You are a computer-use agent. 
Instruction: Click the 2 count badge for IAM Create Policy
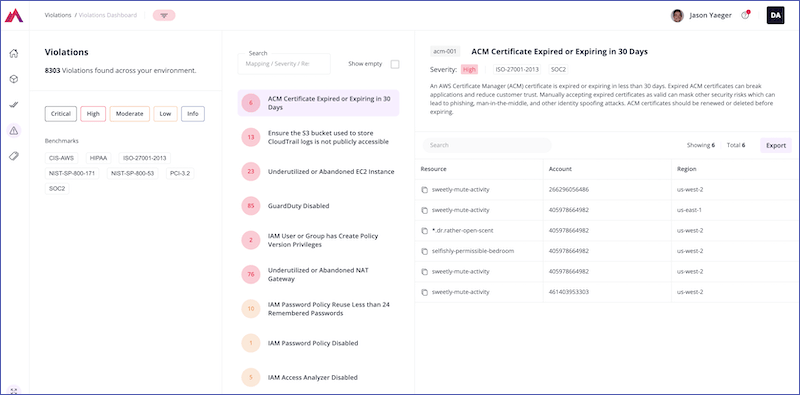(x=251, y=240)
